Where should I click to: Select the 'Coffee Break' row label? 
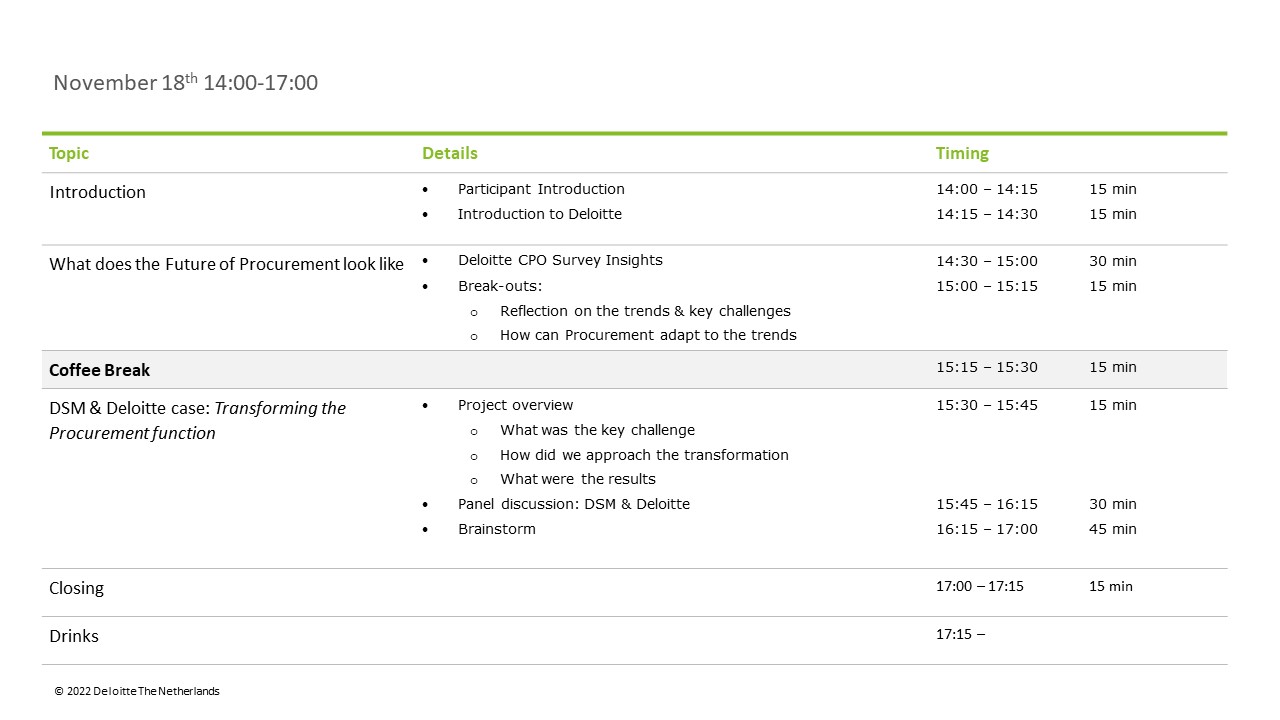click(99, 370)
